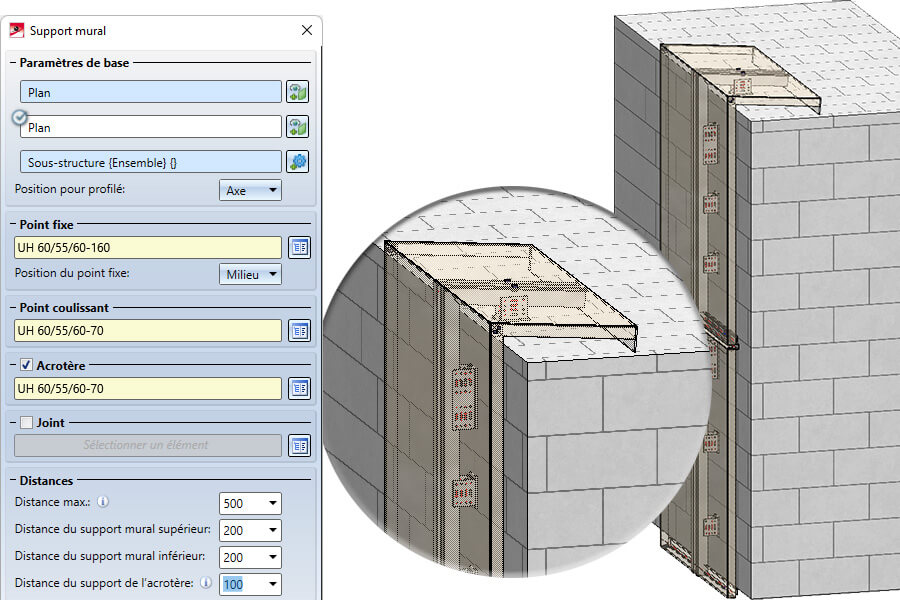Viewport: 900px width, 600px height.
Task: Close the Support mural dialog
Action: click(307, 30)
